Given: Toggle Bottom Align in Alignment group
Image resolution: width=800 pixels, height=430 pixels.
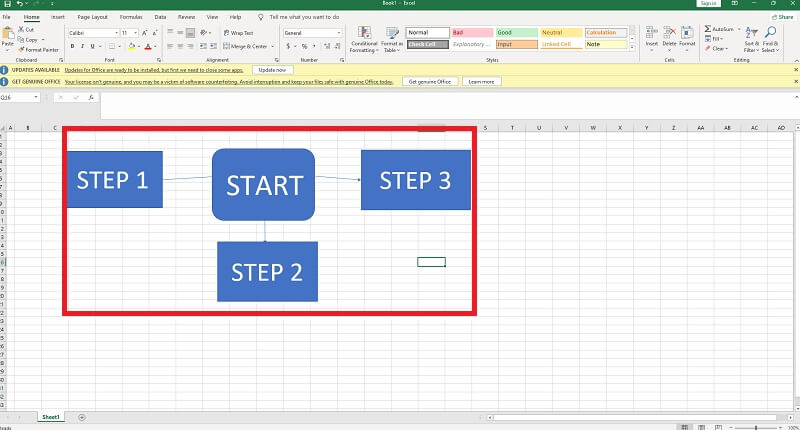Looking at the screenshot, I should point(190,33).
